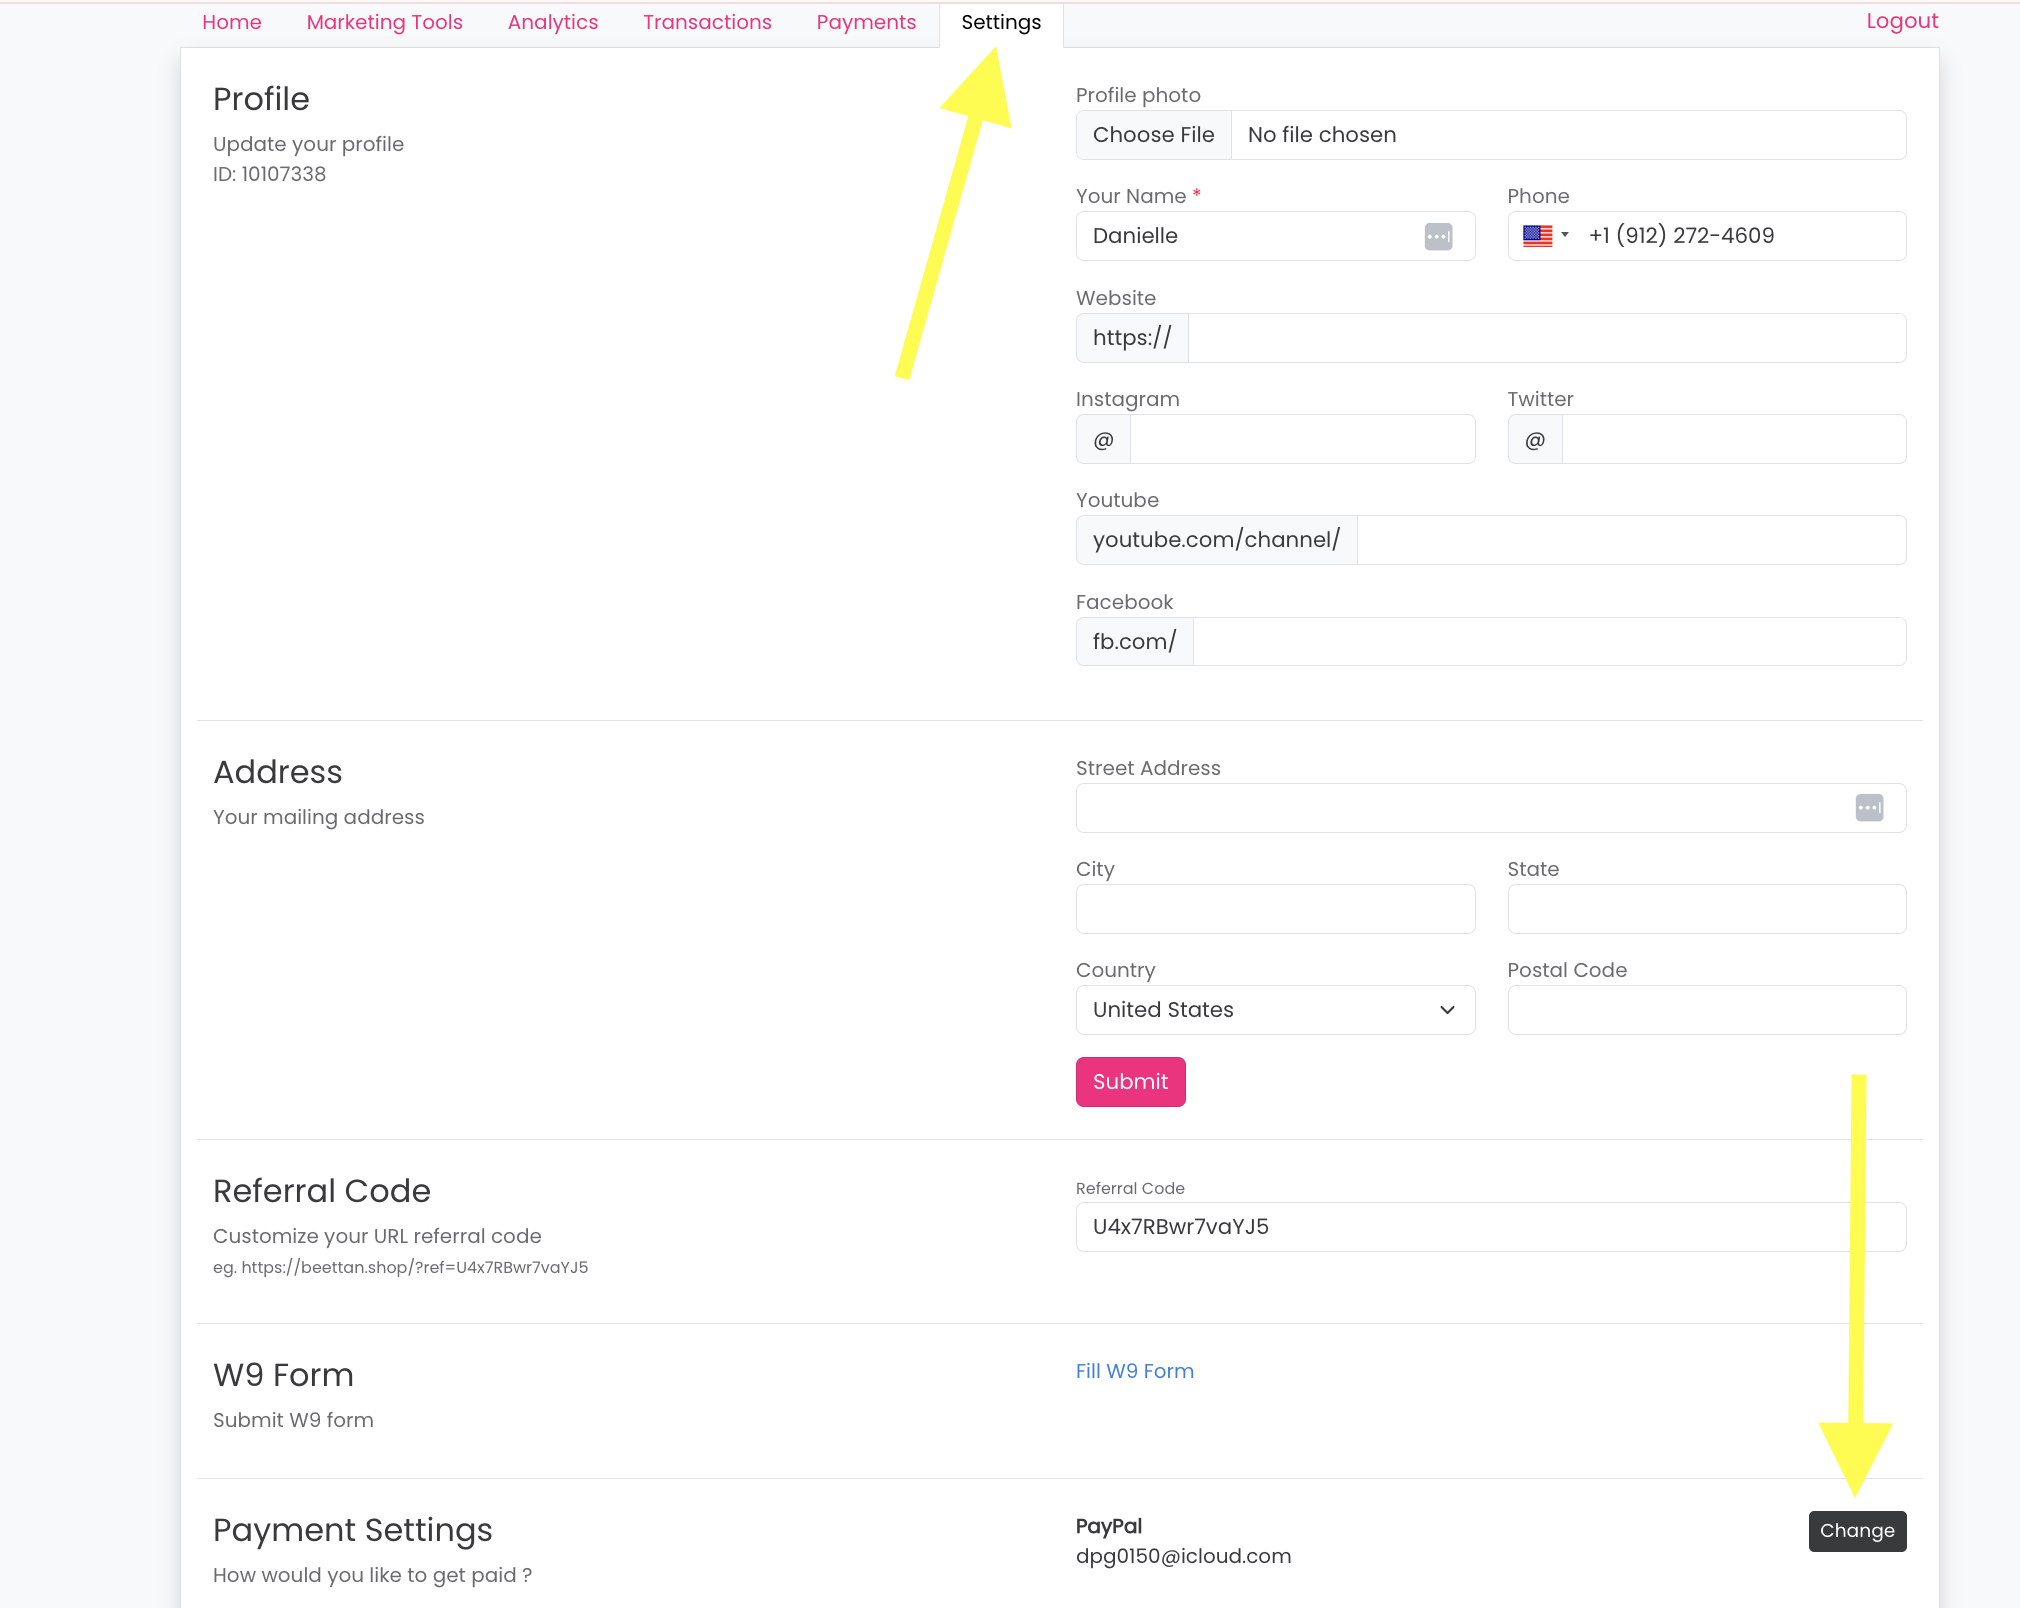2020x1608 pixels.
Task: Open the Home tab
Action: tap(231, 22)
